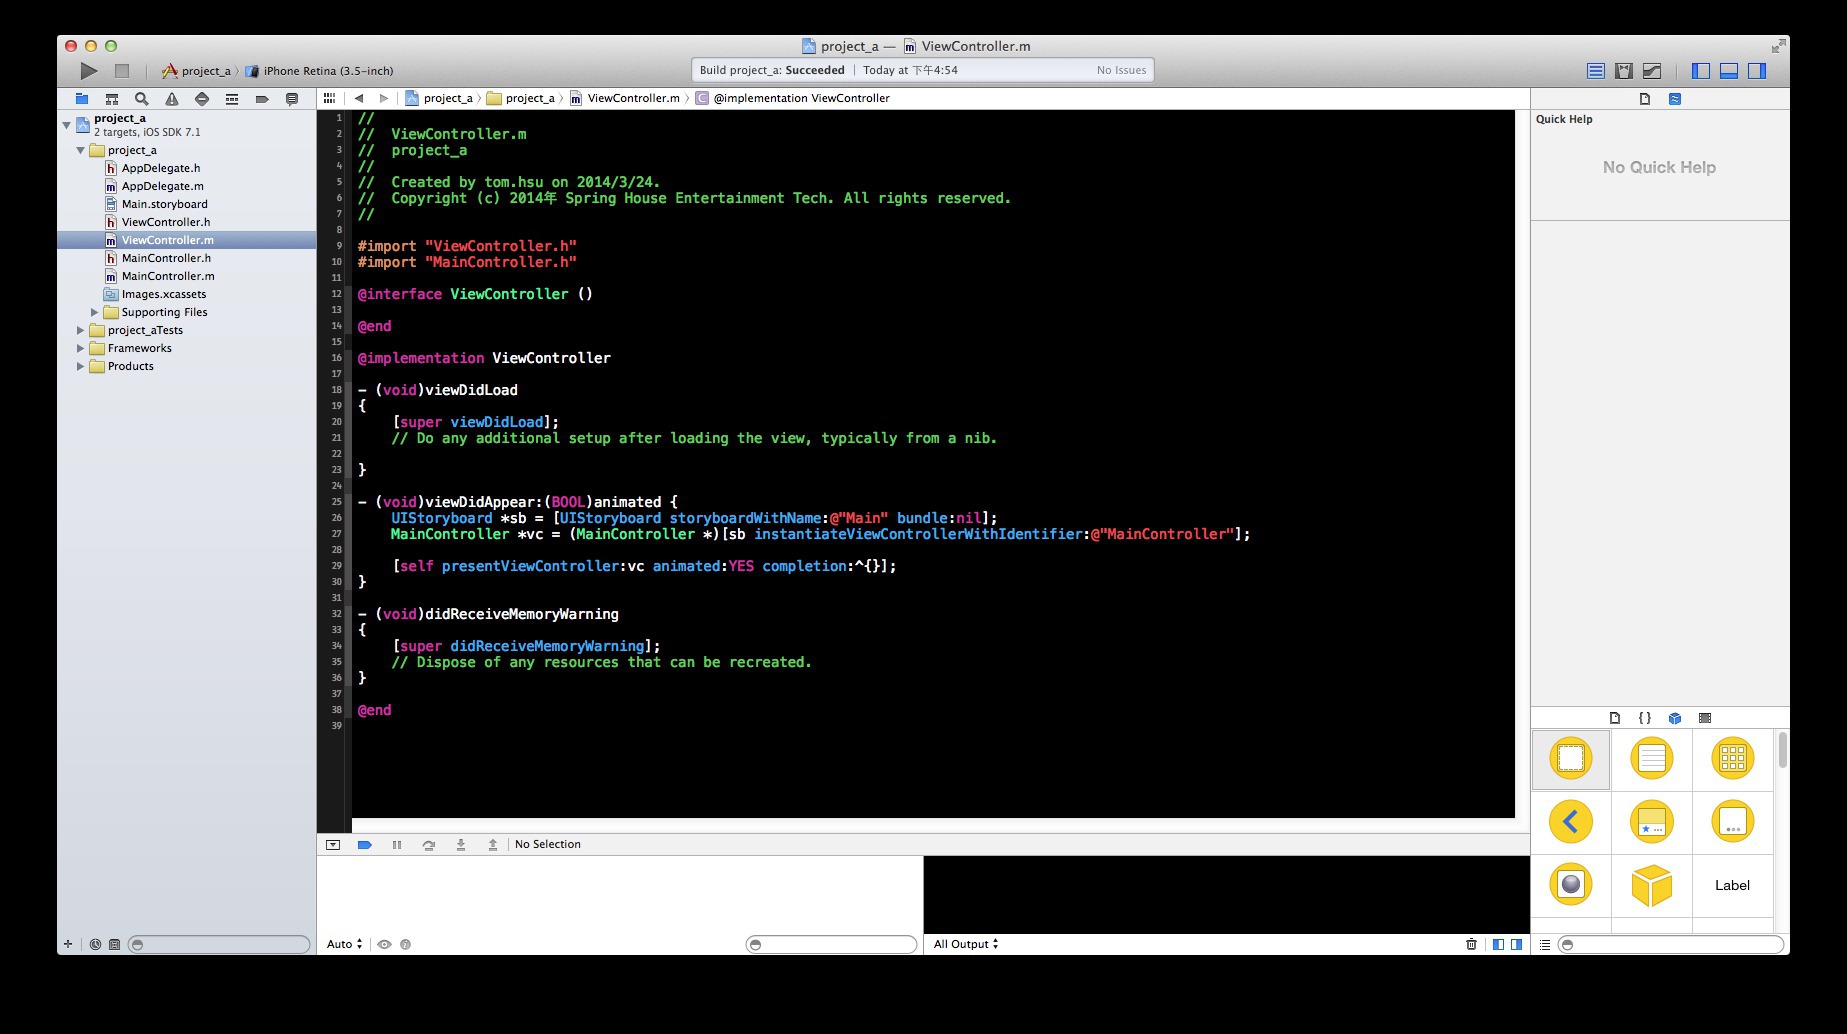The image size is (1847, 1034).
Task: Show the file template library
Action: click(x=1615, y=718)
